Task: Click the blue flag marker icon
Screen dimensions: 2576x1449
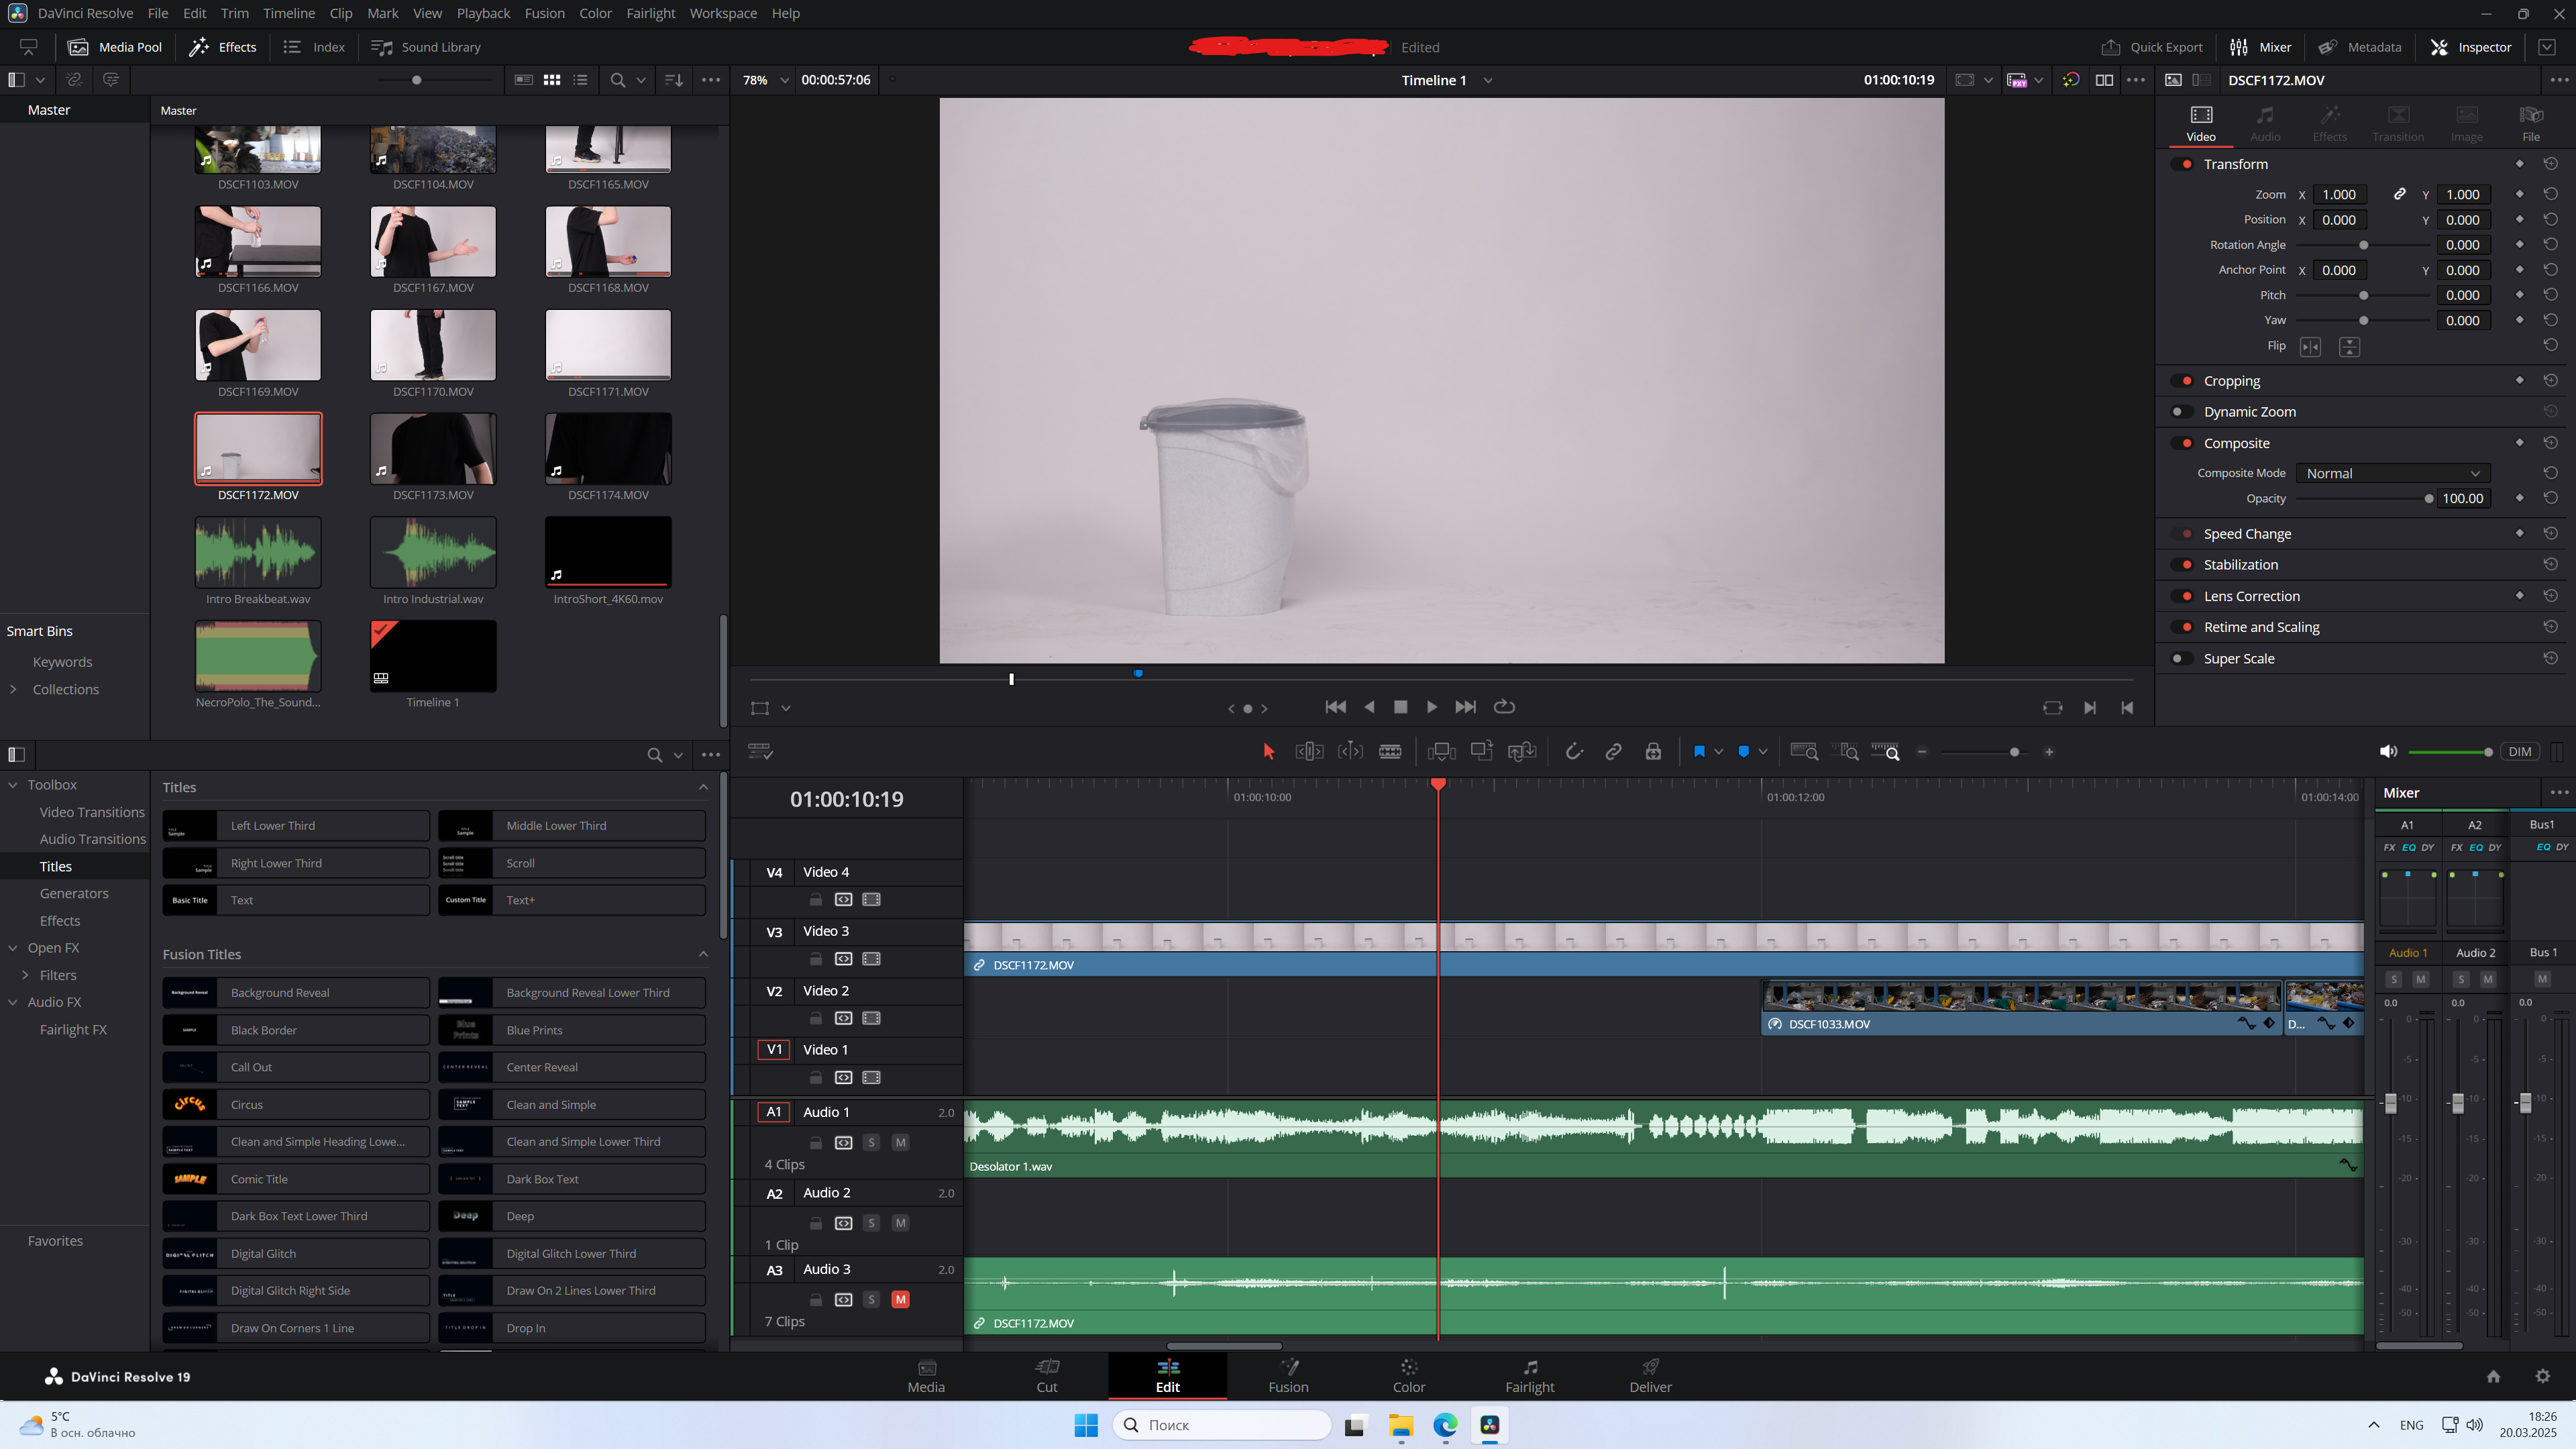Action: coord(1699,752)
